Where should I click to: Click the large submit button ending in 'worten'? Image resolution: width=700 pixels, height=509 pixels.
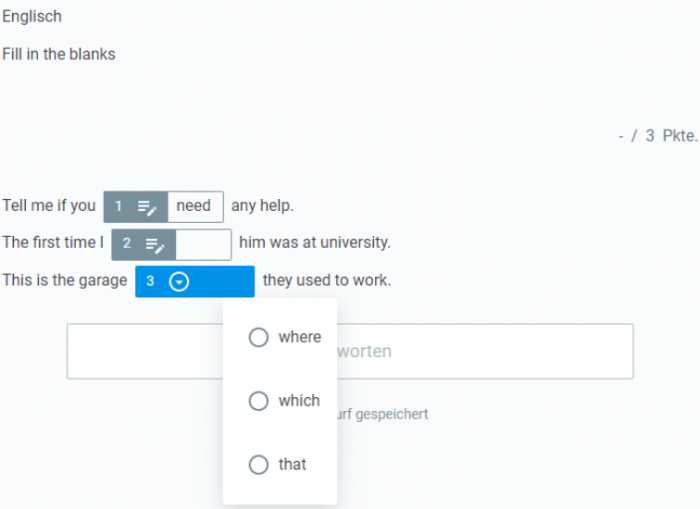(x=350, y=351)
